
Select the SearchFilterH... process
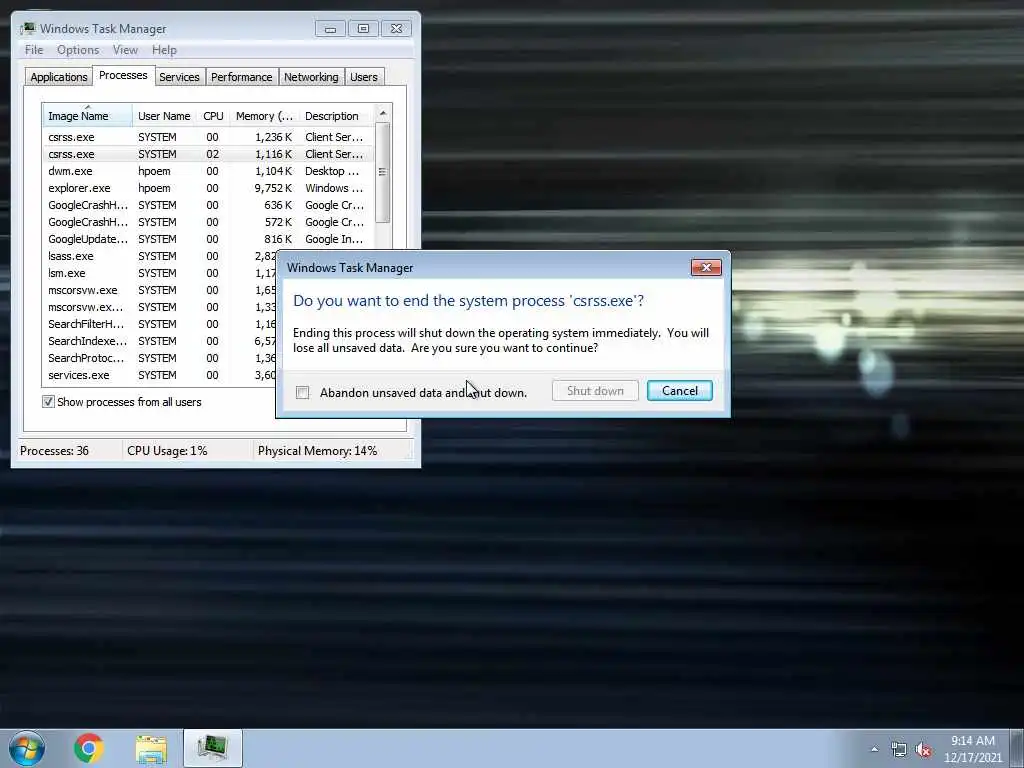[x=159, y=324]
